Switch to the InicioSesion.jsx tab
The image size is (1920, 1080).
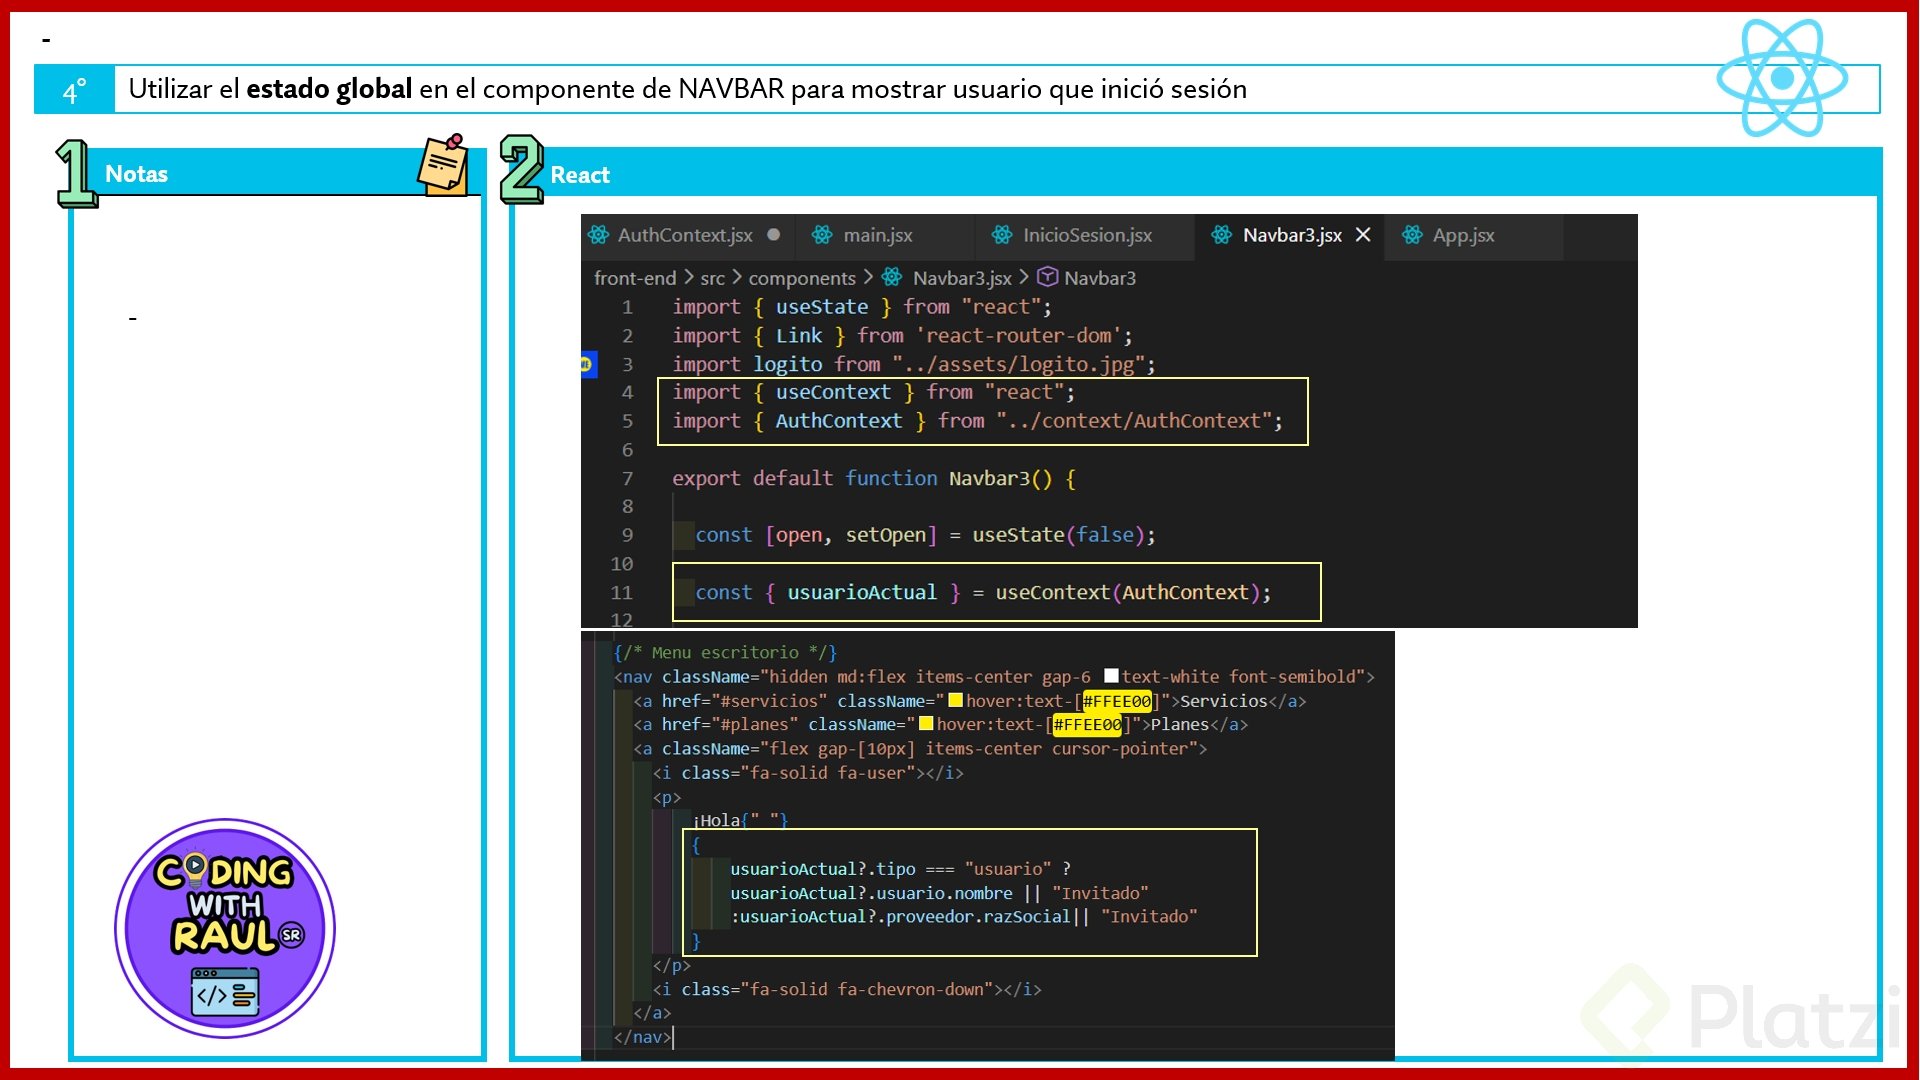1086,235
